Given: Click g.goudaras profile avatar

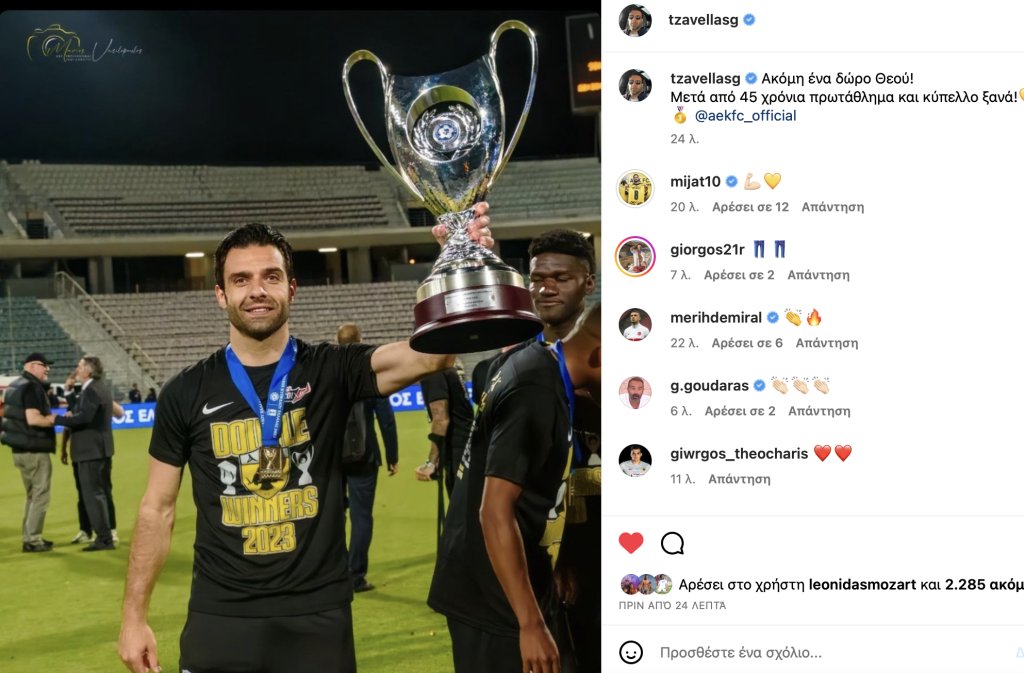Looking at the screenshot, I should click(635, 392).
